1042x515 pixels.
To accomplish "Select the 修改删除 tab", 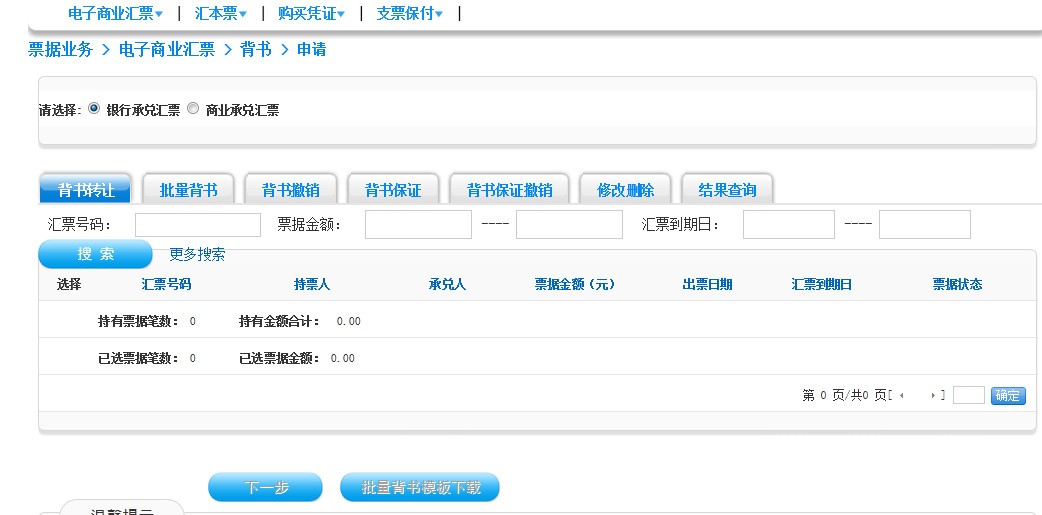I will pyautogui.click(x=625, y=190).
